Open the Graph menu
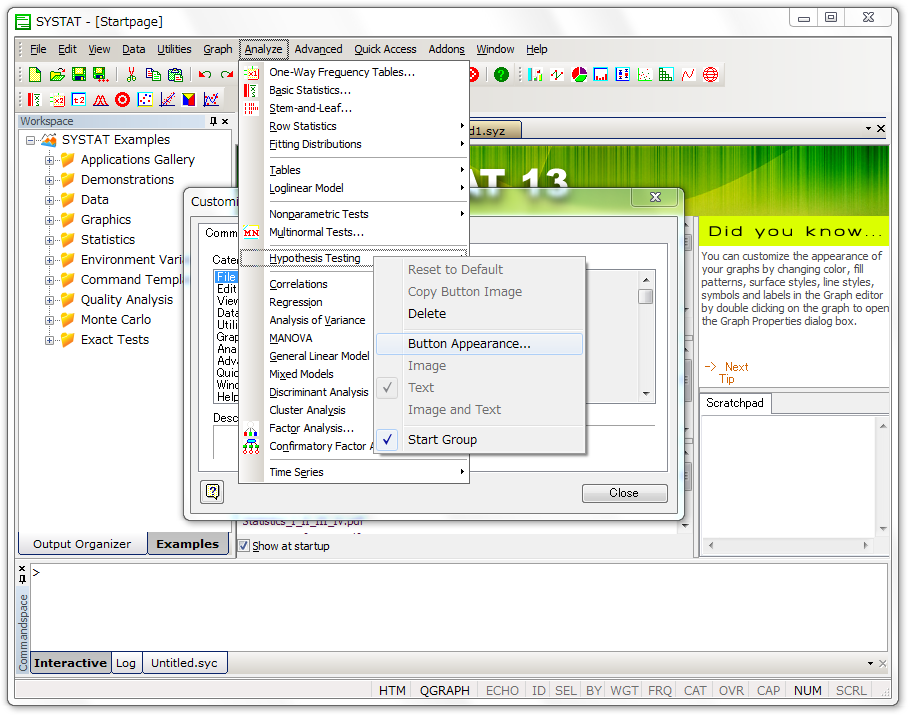909x715 pixels. click(217, 49)
